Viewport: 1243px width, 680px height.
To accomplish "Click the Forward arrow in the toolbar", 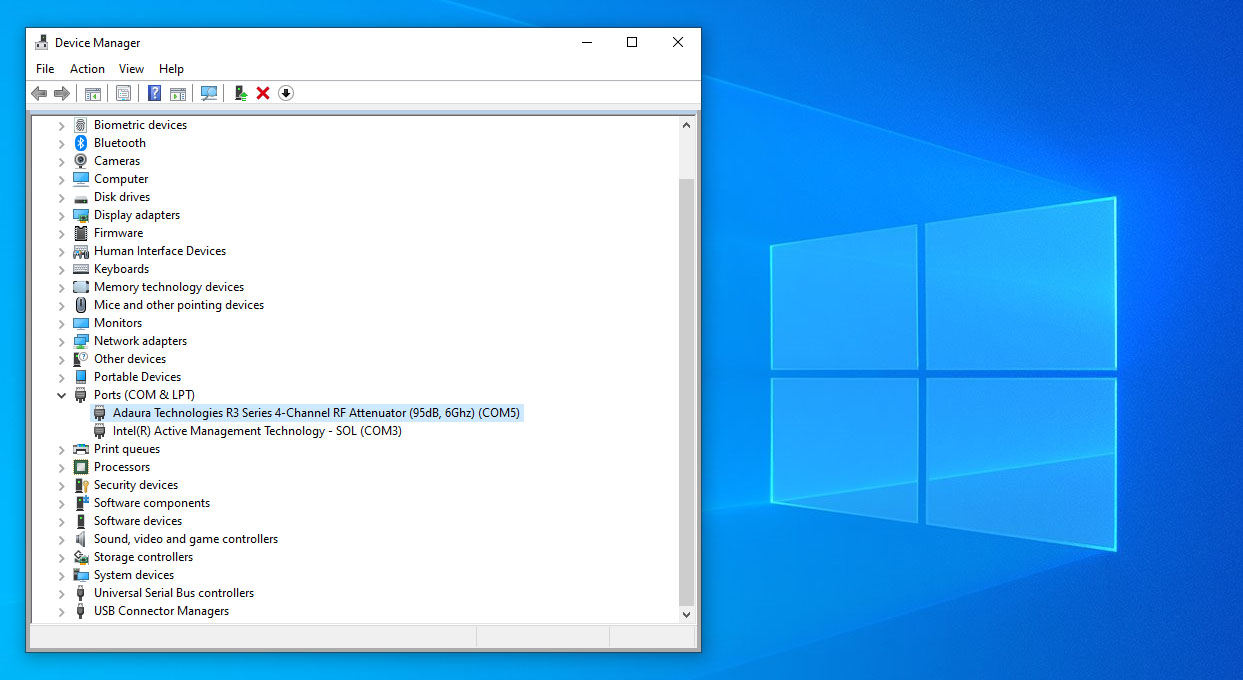I will pyautogui.click(x=62, y=93).
